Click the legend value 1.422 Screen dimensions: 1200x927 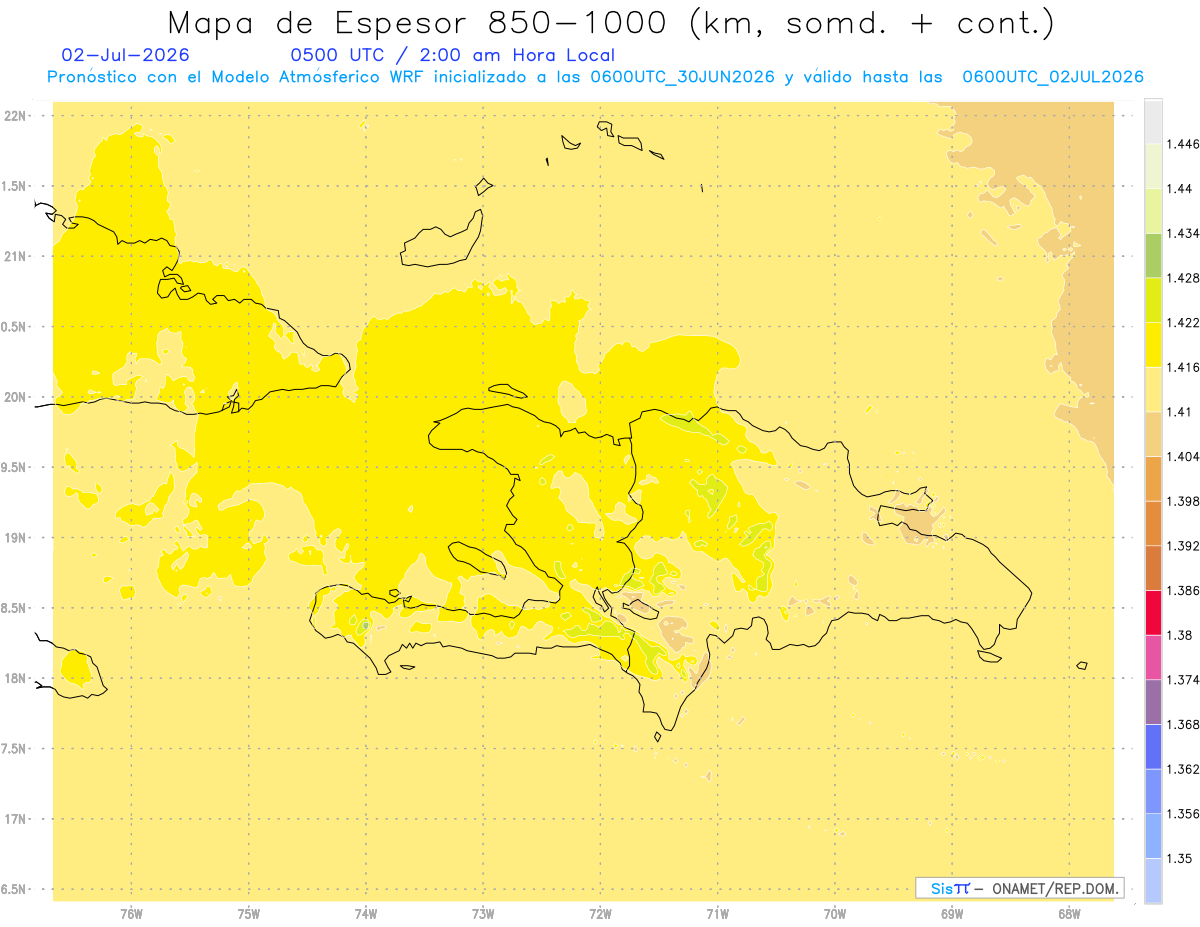click(x=1182, y=323)
